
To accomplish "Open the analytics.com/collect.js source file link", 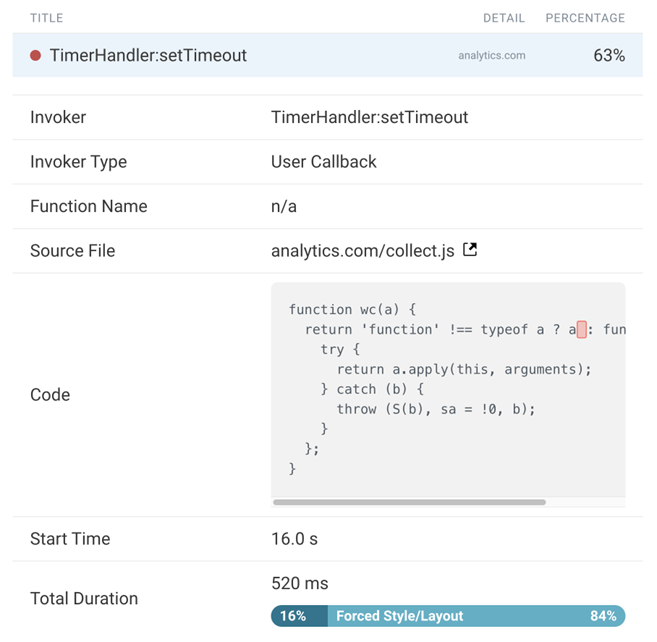I will pos(362,251).
